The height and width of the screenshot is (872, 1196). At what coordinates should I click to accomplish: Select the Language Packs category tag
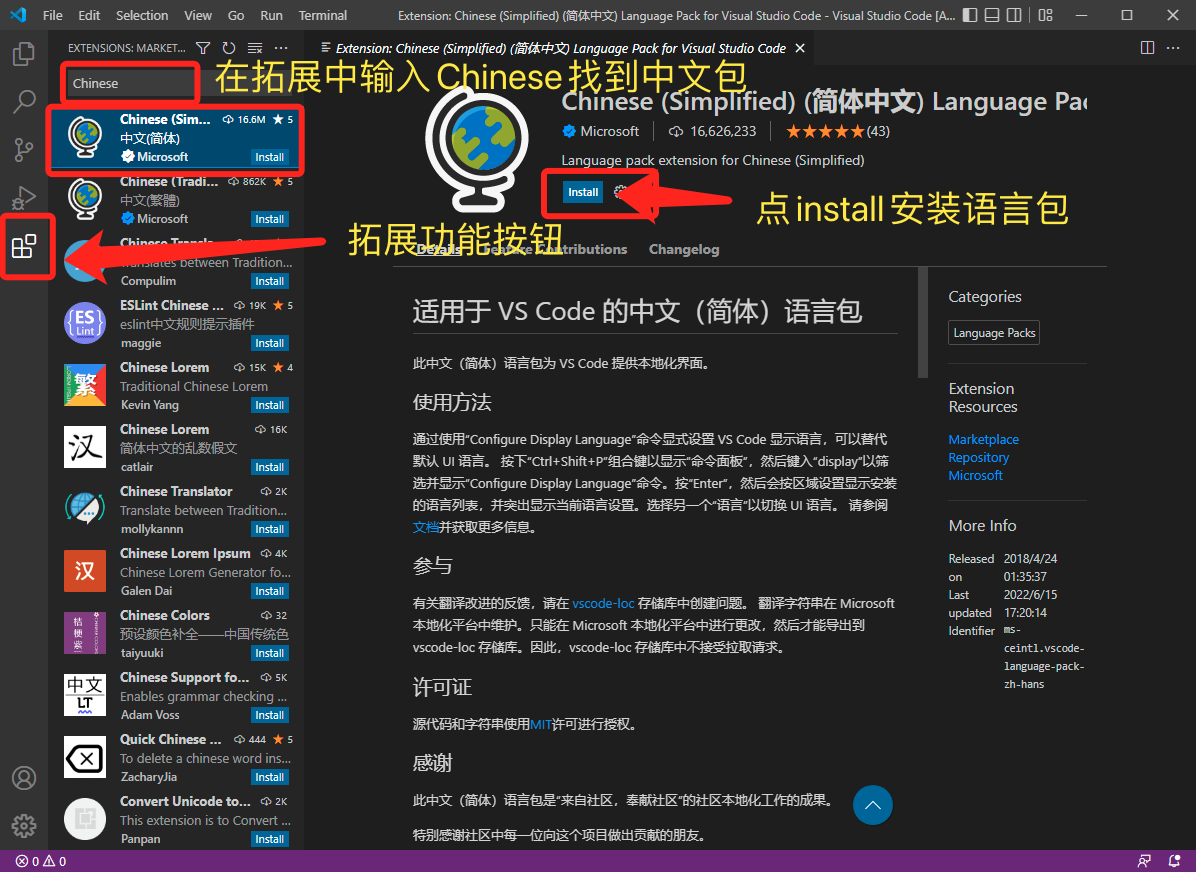coord(994,333)
